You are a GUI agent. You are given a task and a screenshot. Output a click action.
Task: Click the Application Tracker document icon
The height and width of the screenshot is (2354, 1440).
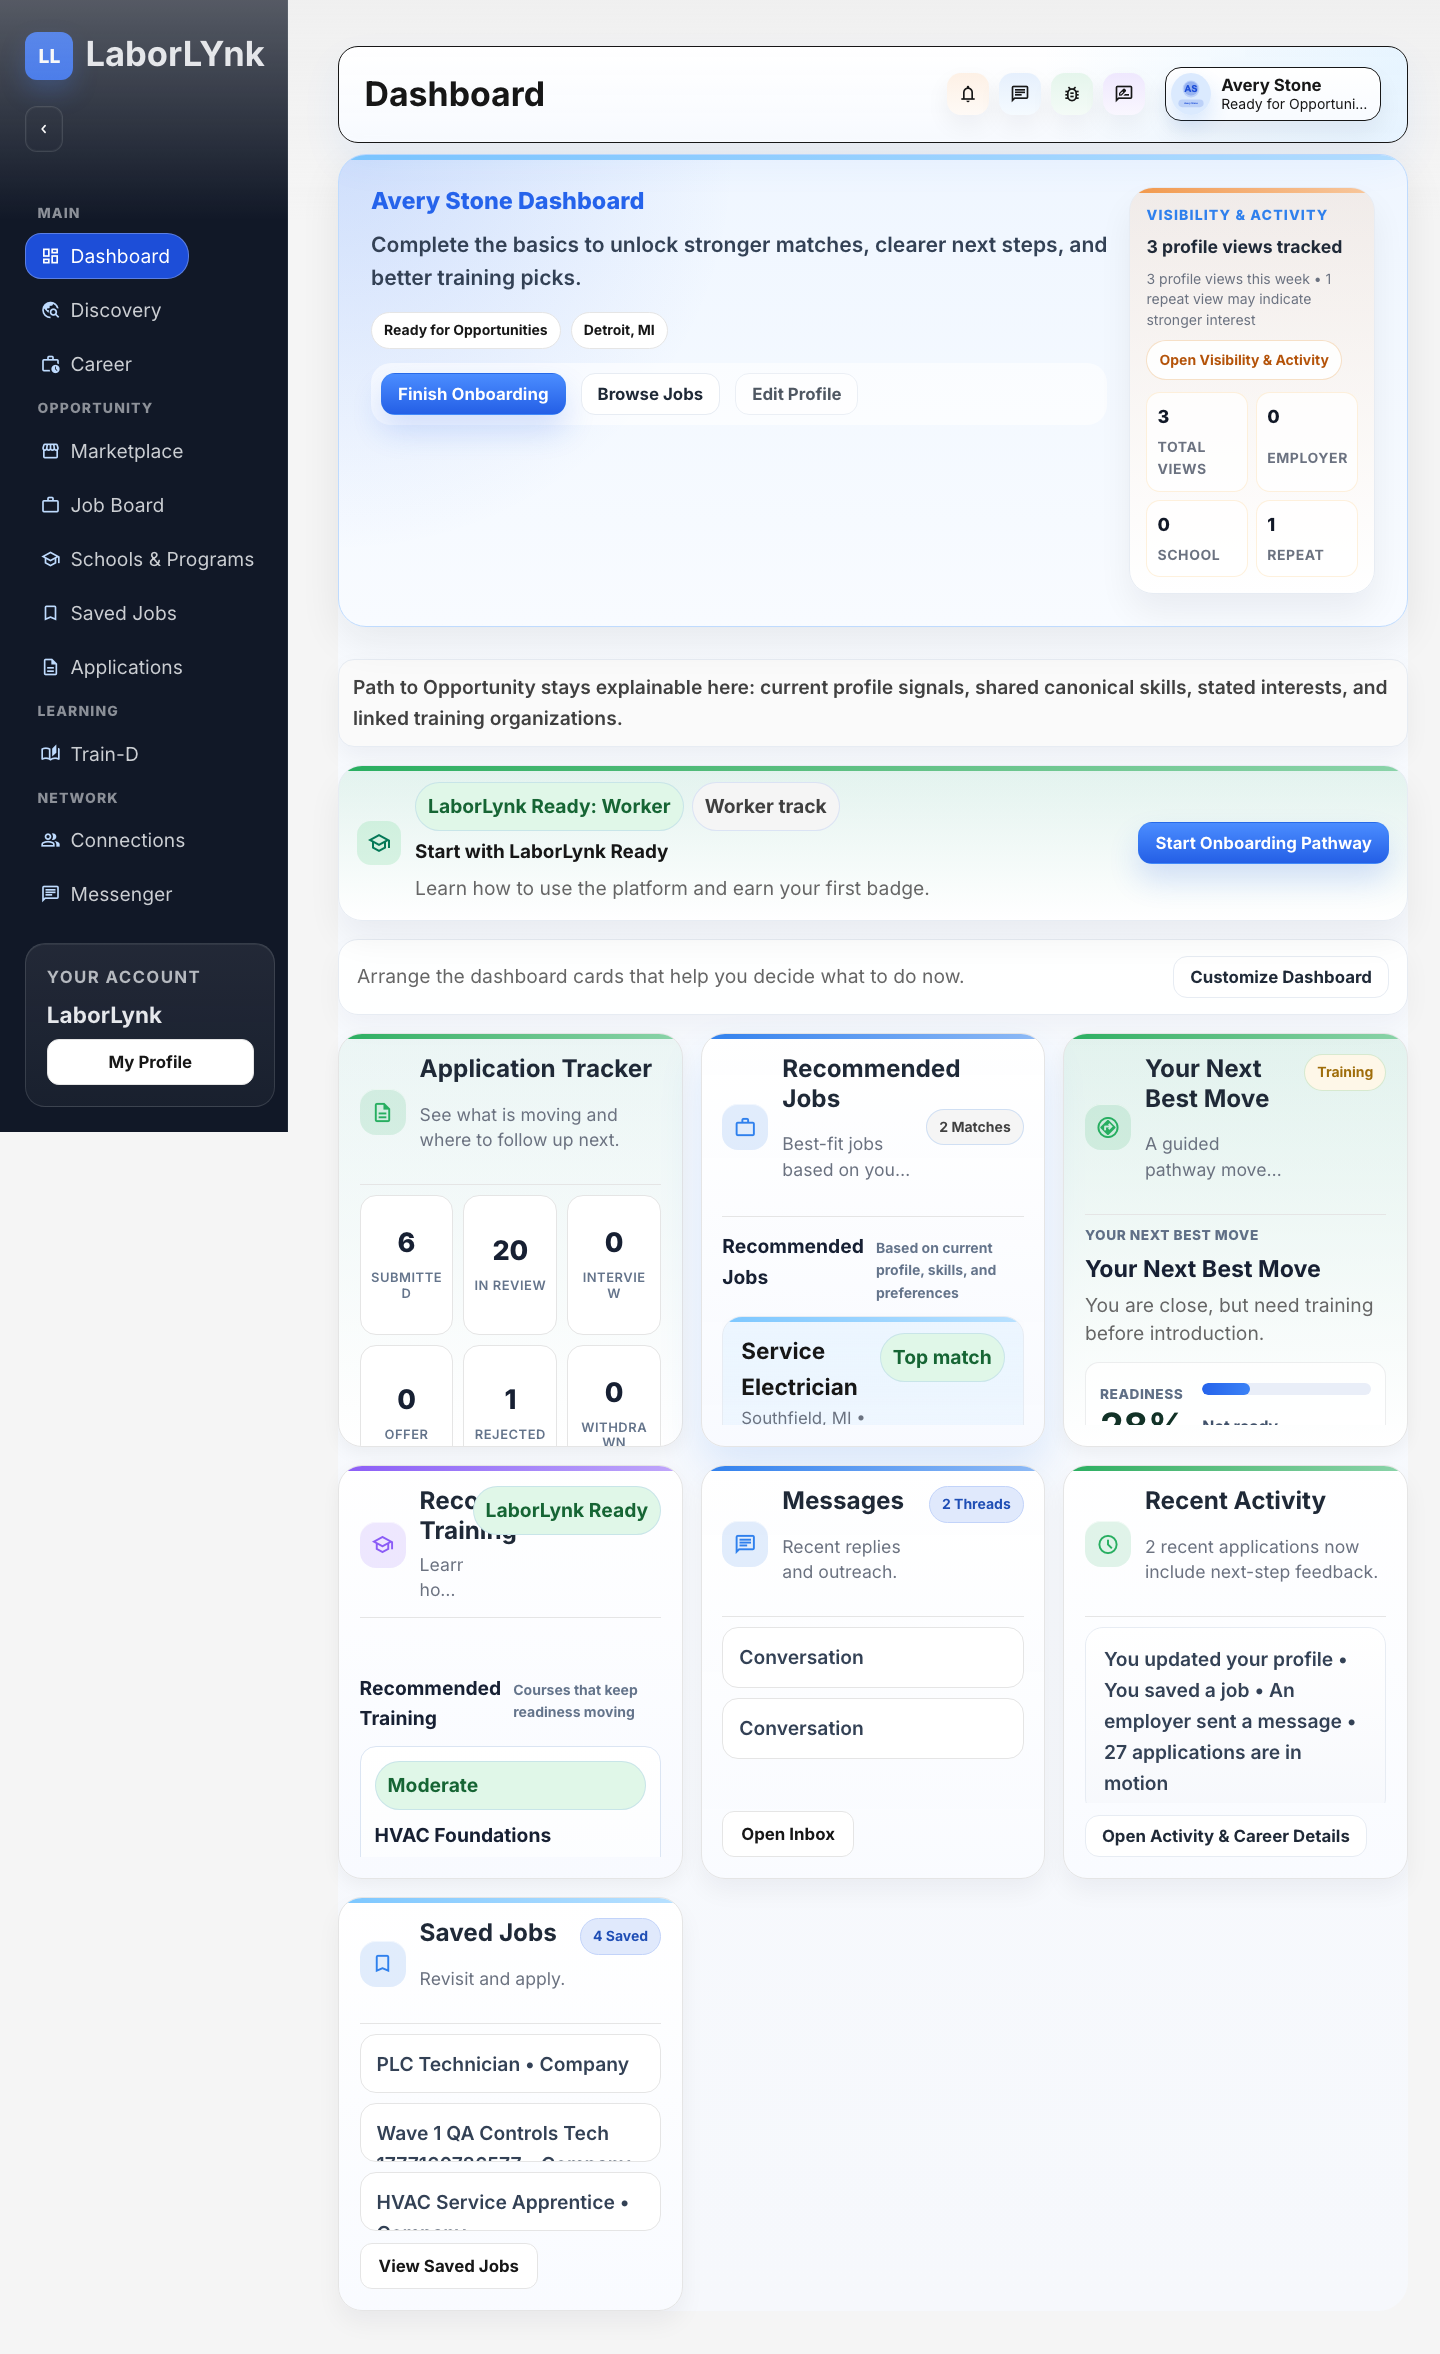pyautogui.click(x=383, y=1112)
